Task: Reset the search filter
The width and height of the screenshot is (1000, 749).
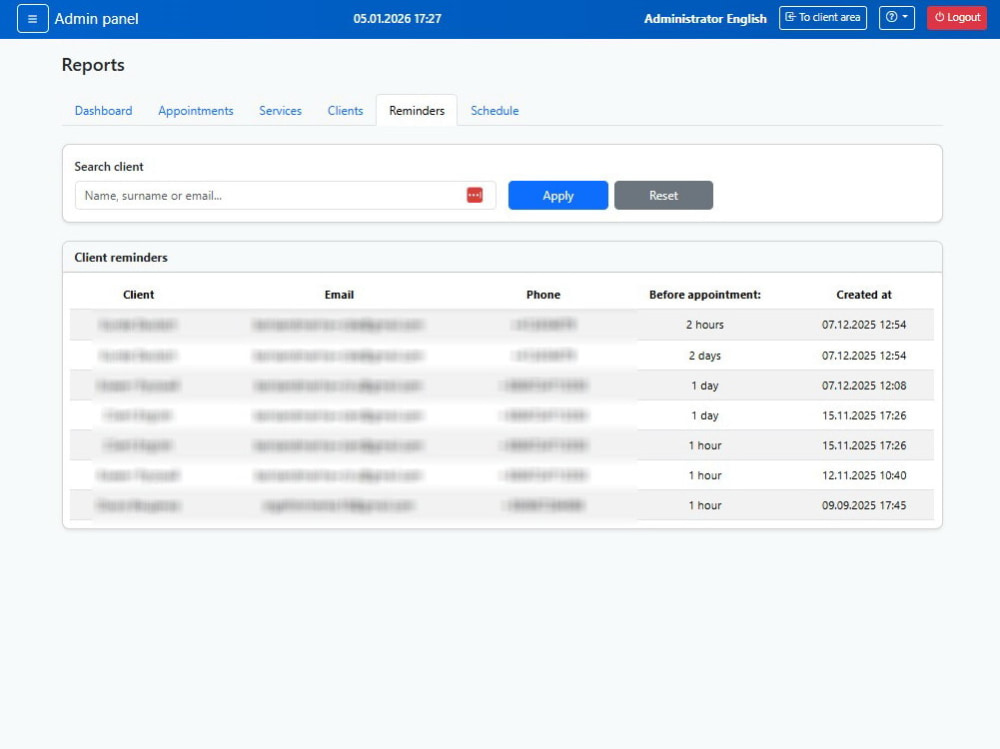Action: point(663,195)
